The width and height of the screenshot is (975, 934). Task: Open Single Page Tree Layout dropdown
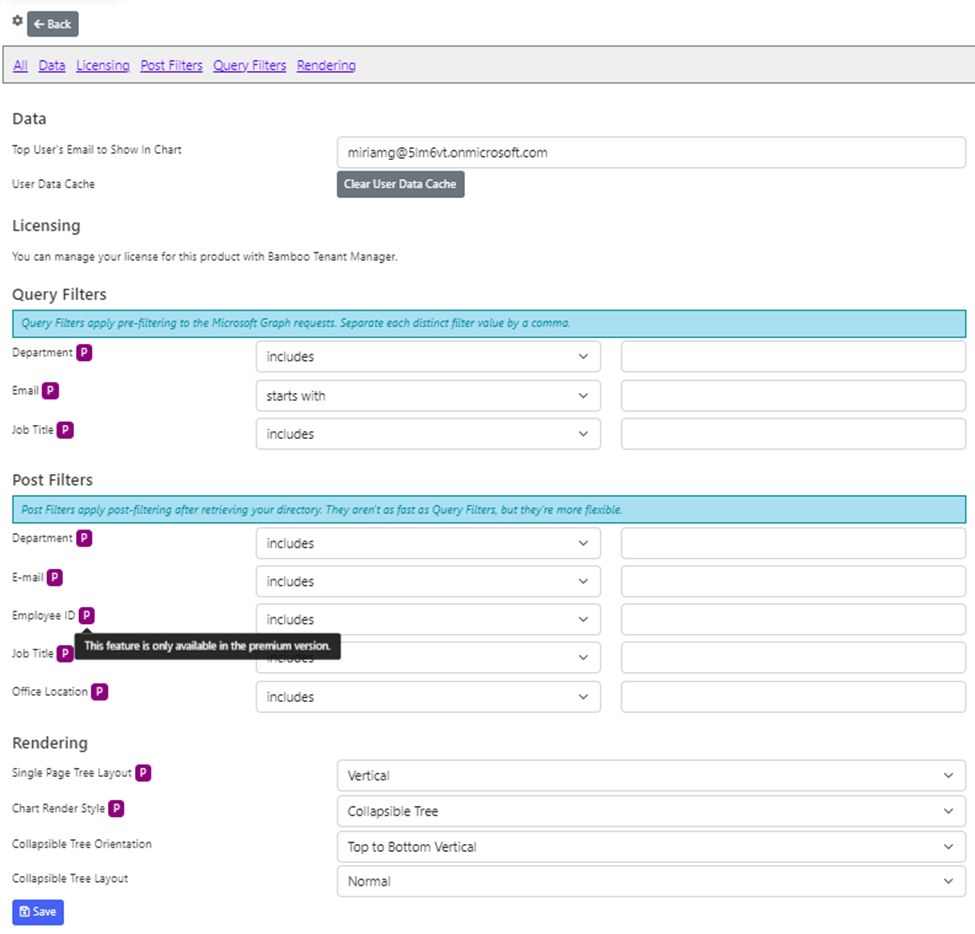[x=651, y=775]
